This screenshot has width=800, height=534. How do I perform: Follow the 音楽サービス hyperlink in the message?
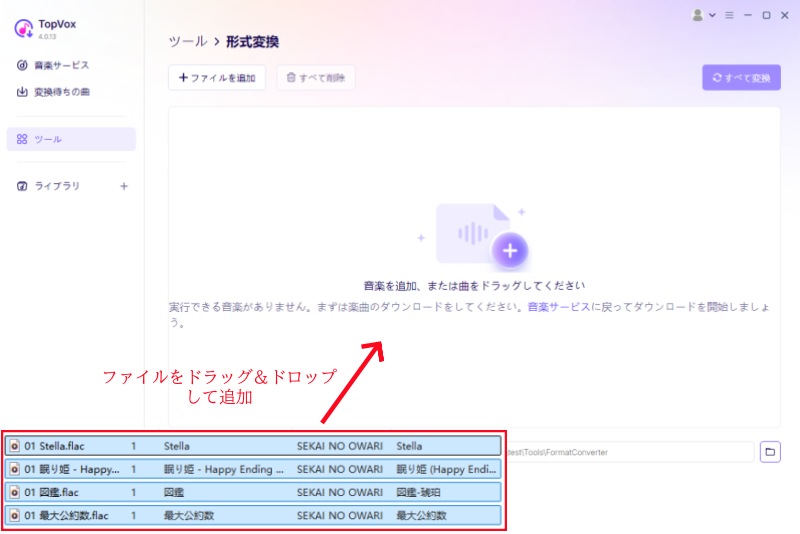[x=559, y=307]
